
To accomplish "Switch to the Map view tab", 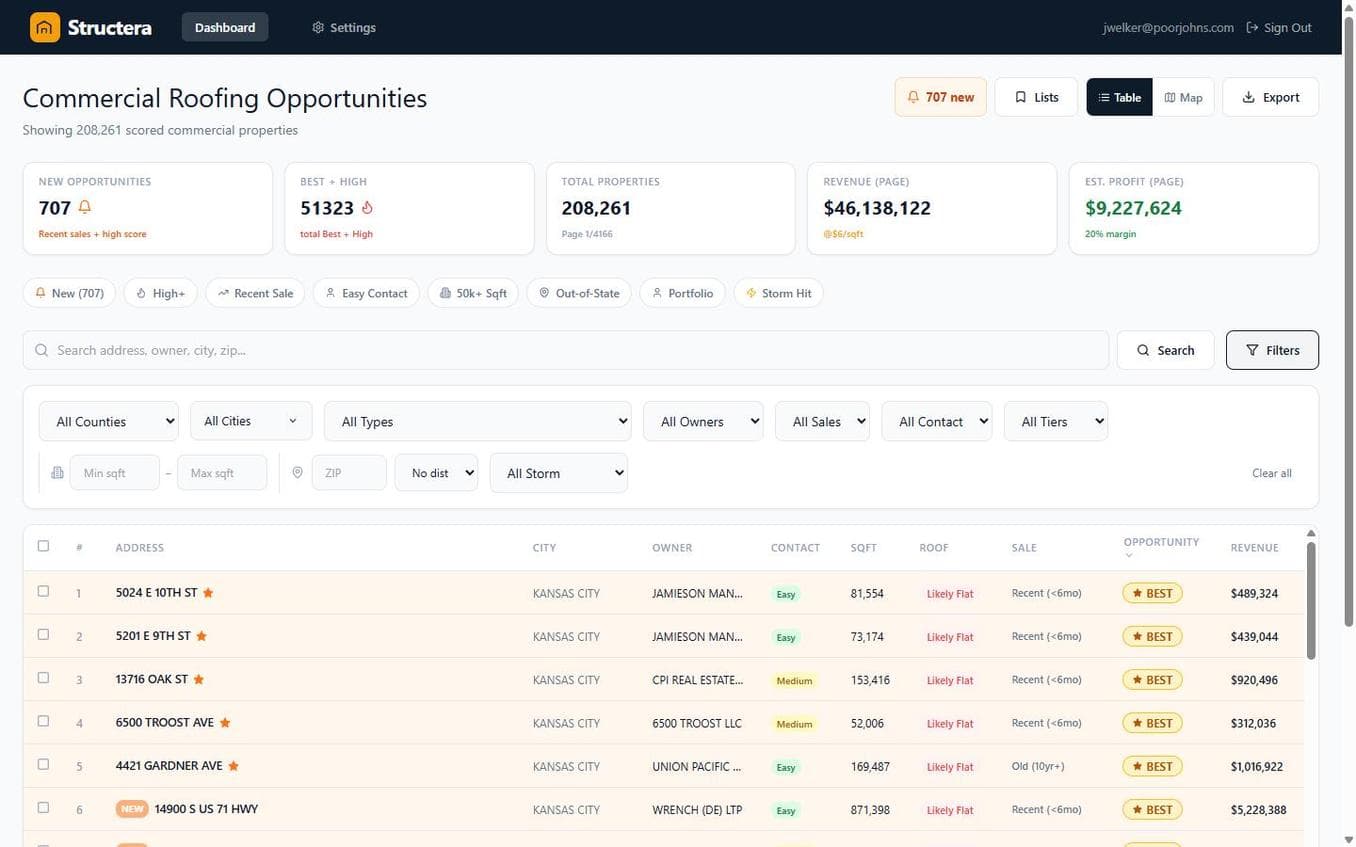I will click(1183, 98).
